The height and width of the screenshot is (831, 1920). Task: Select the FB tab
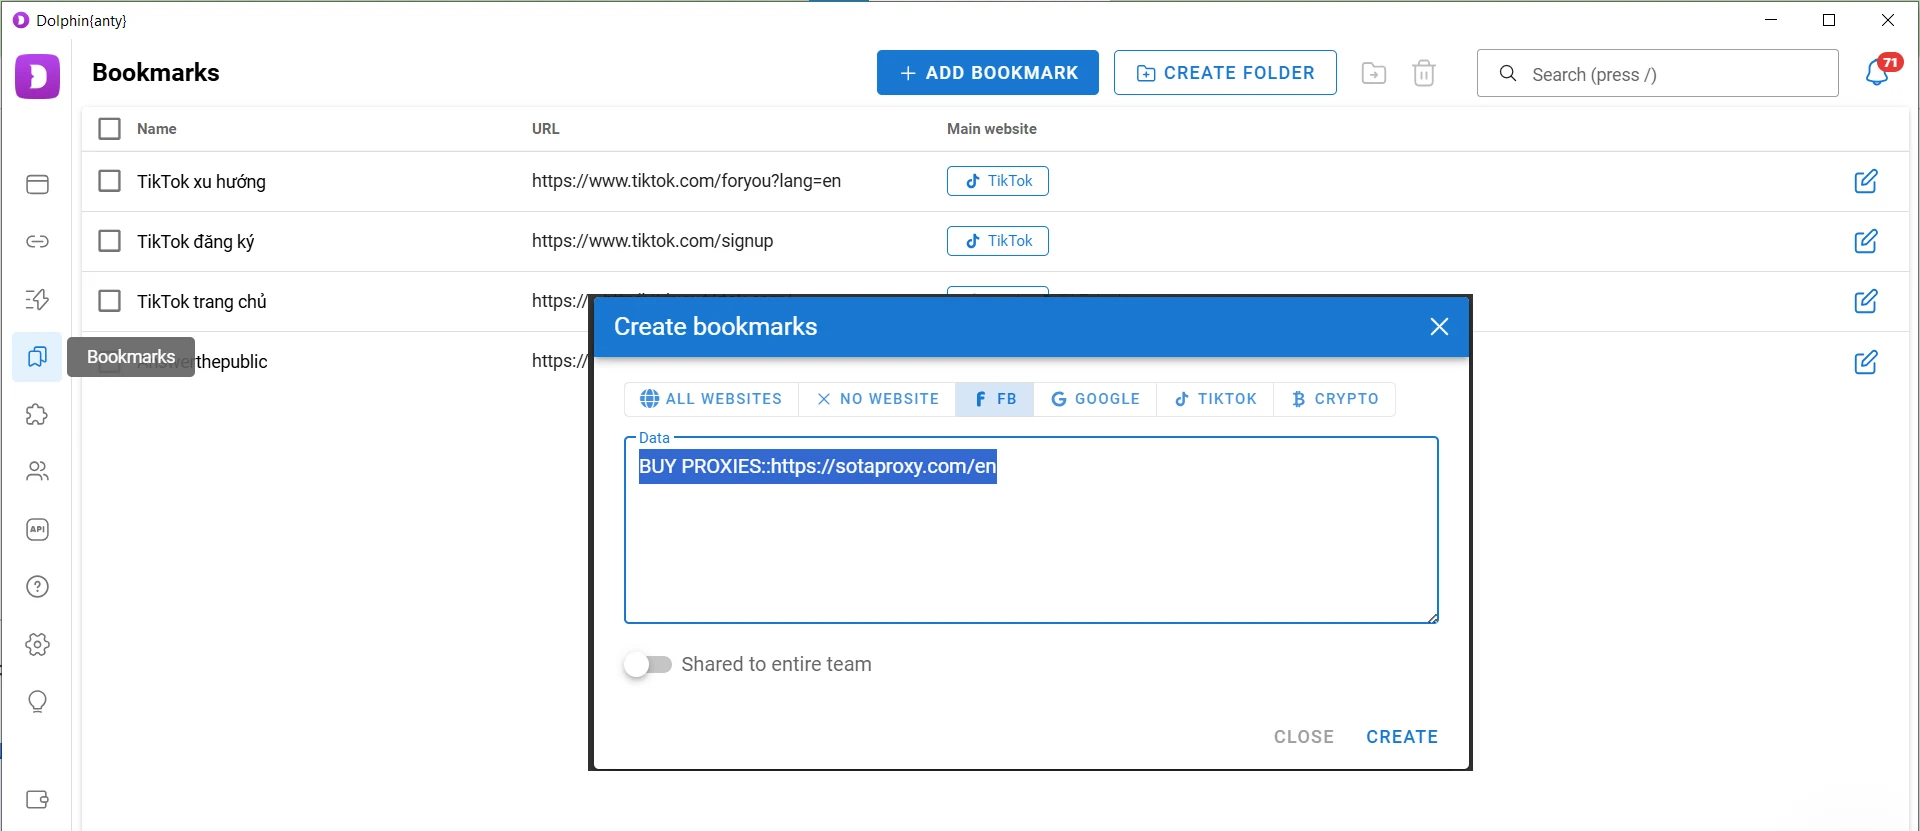click(x=995, y=399)
